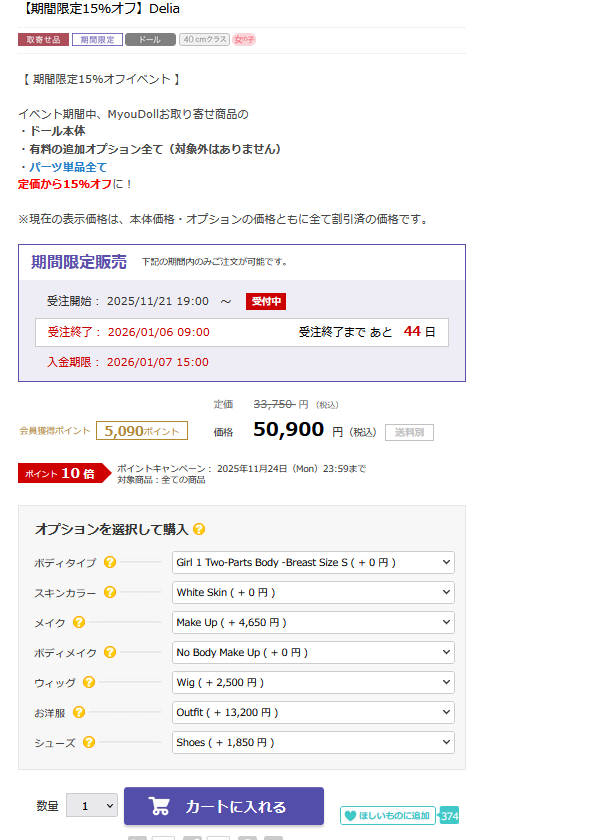Open the Outfit option dropdown
The width and height of the screenshot is (613, 840).
[x=313, y=712]
